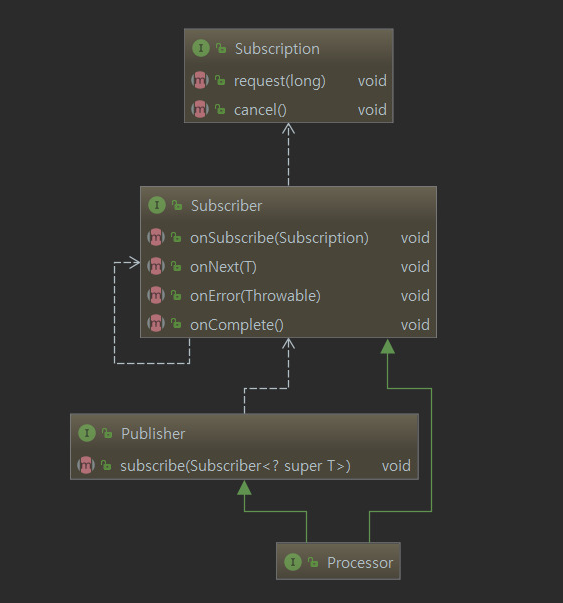
Task: Click the method icon next to onComplete()
Action: click(156, 324)
